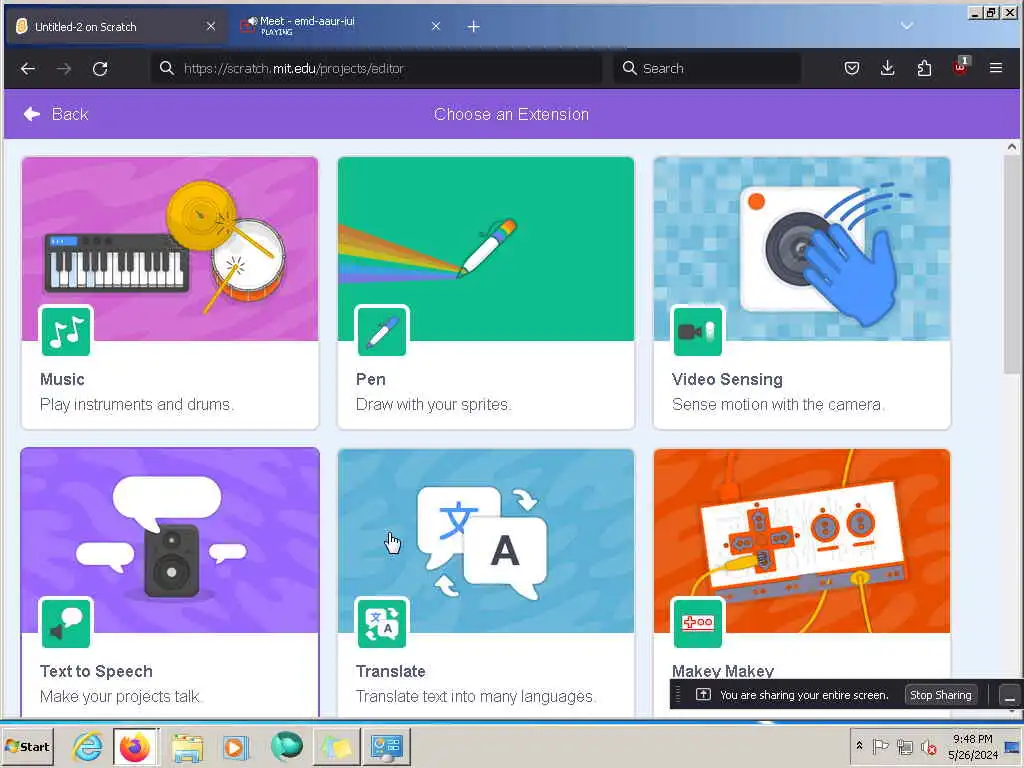
Task: Click the Back arrow in the extension header
Action: tap(31, 114)
